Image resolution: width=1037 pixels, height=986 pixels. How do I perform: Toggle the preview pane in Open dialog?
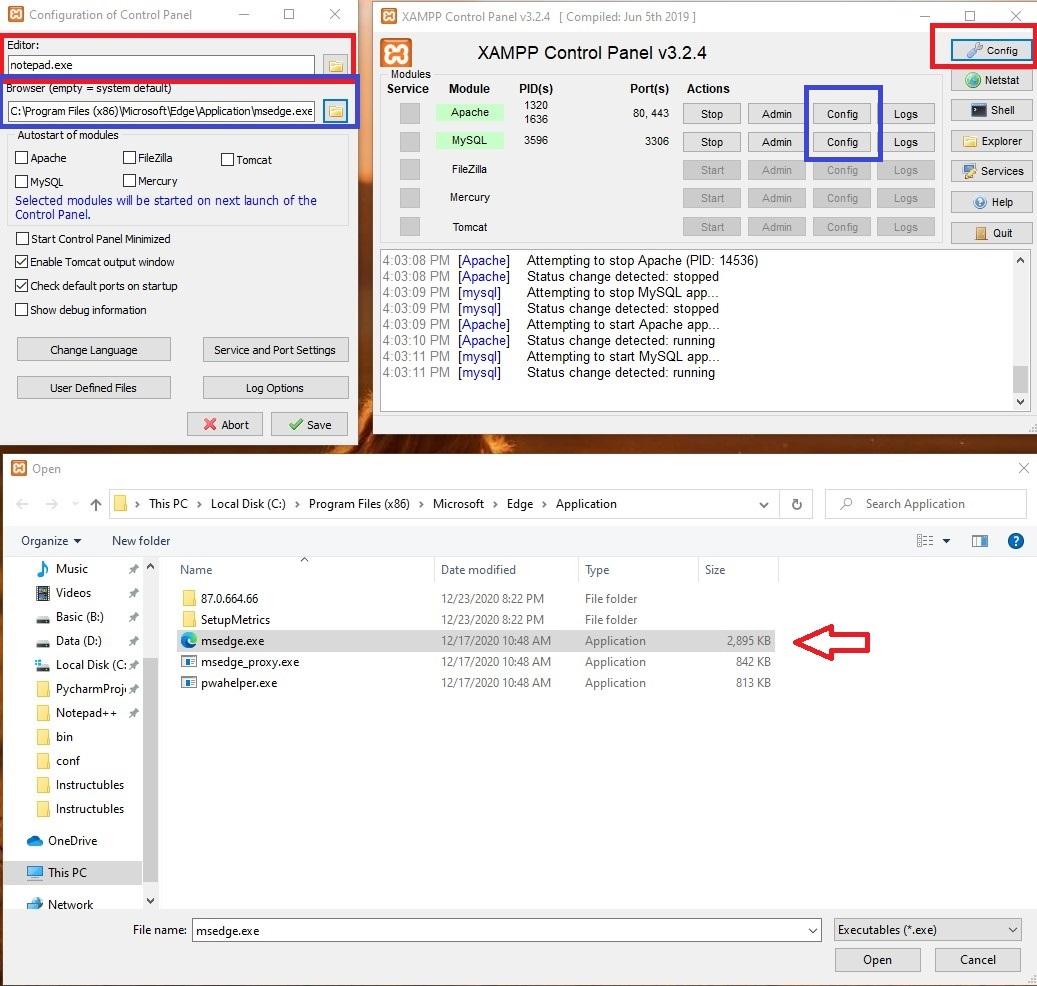(979, 541)
